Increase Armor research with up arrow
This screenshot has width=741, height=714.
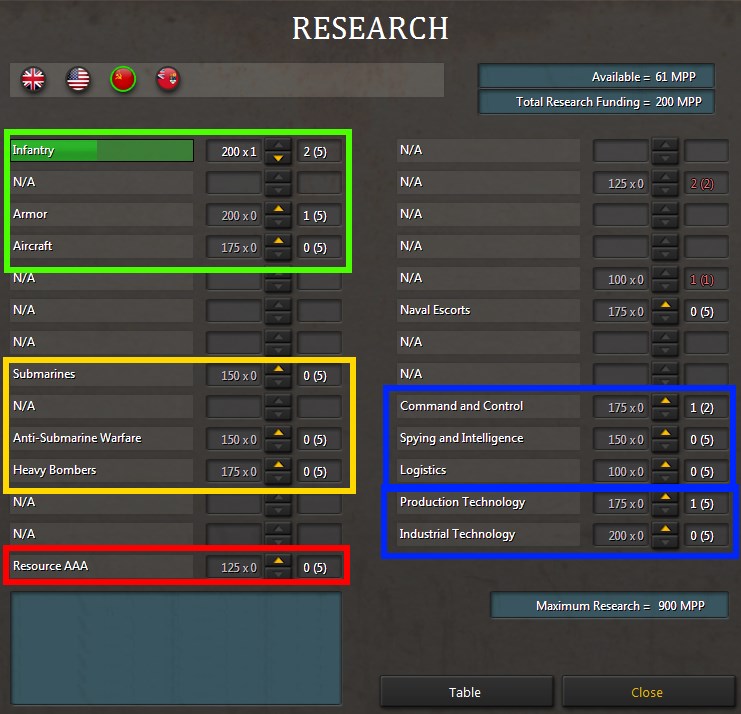(x=278, y=209)
